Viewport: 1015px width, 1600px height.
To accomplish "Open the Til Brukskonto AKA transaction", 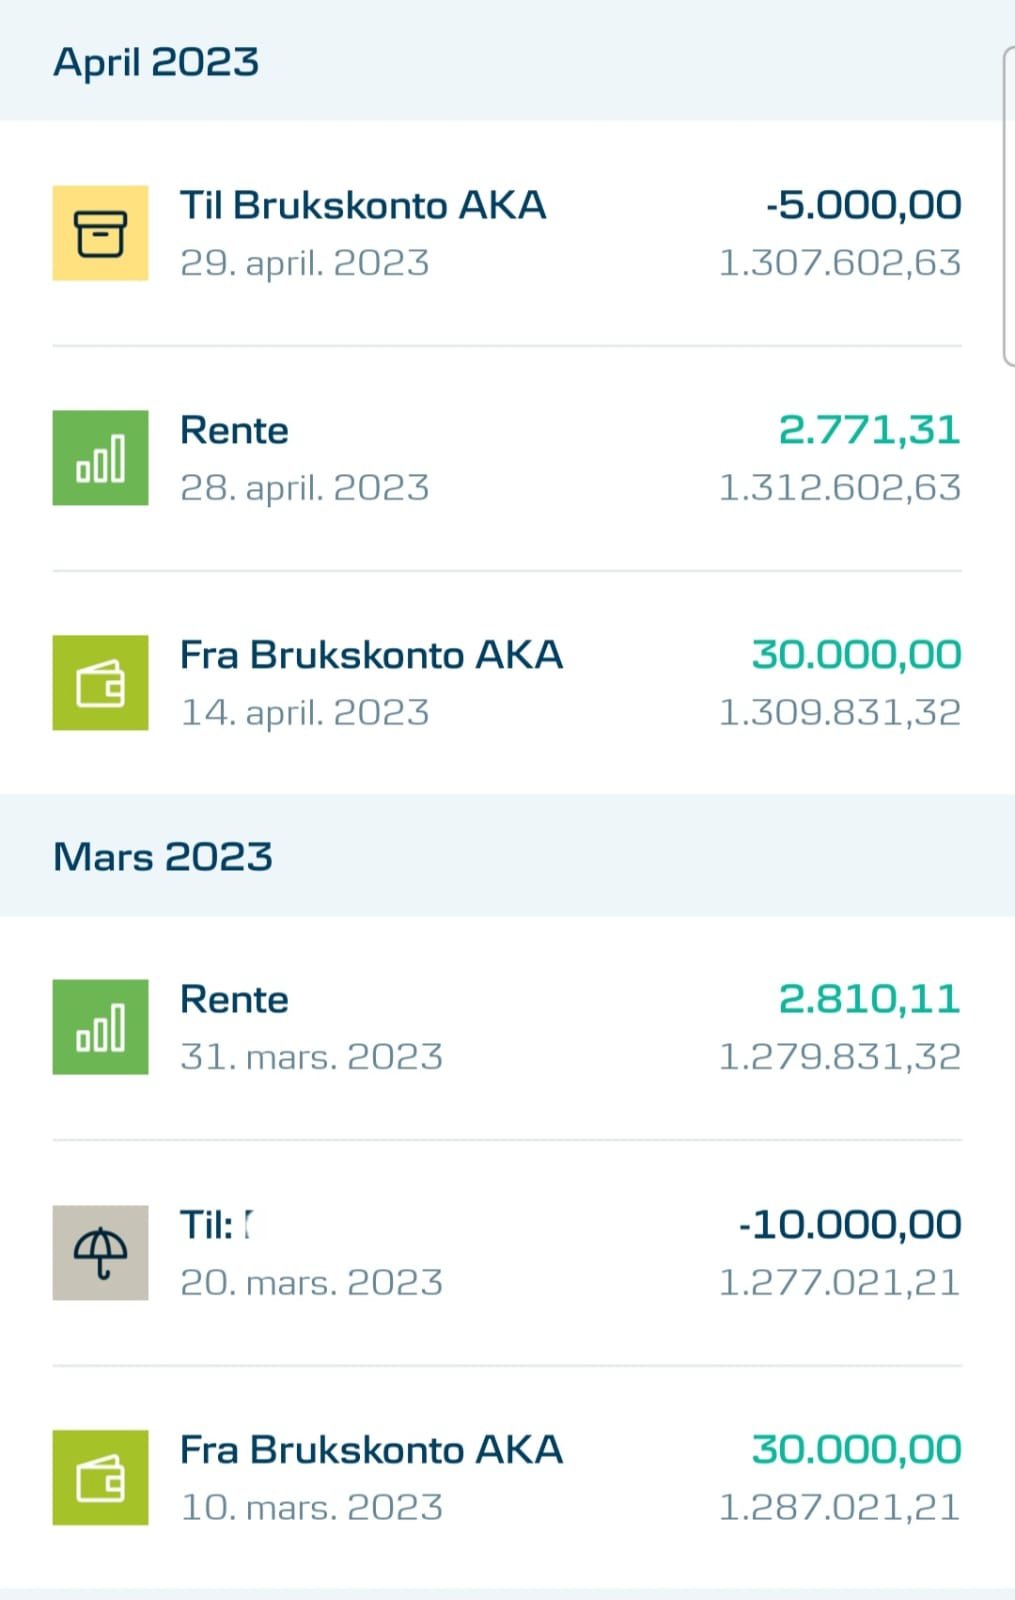I will (507, 233).
